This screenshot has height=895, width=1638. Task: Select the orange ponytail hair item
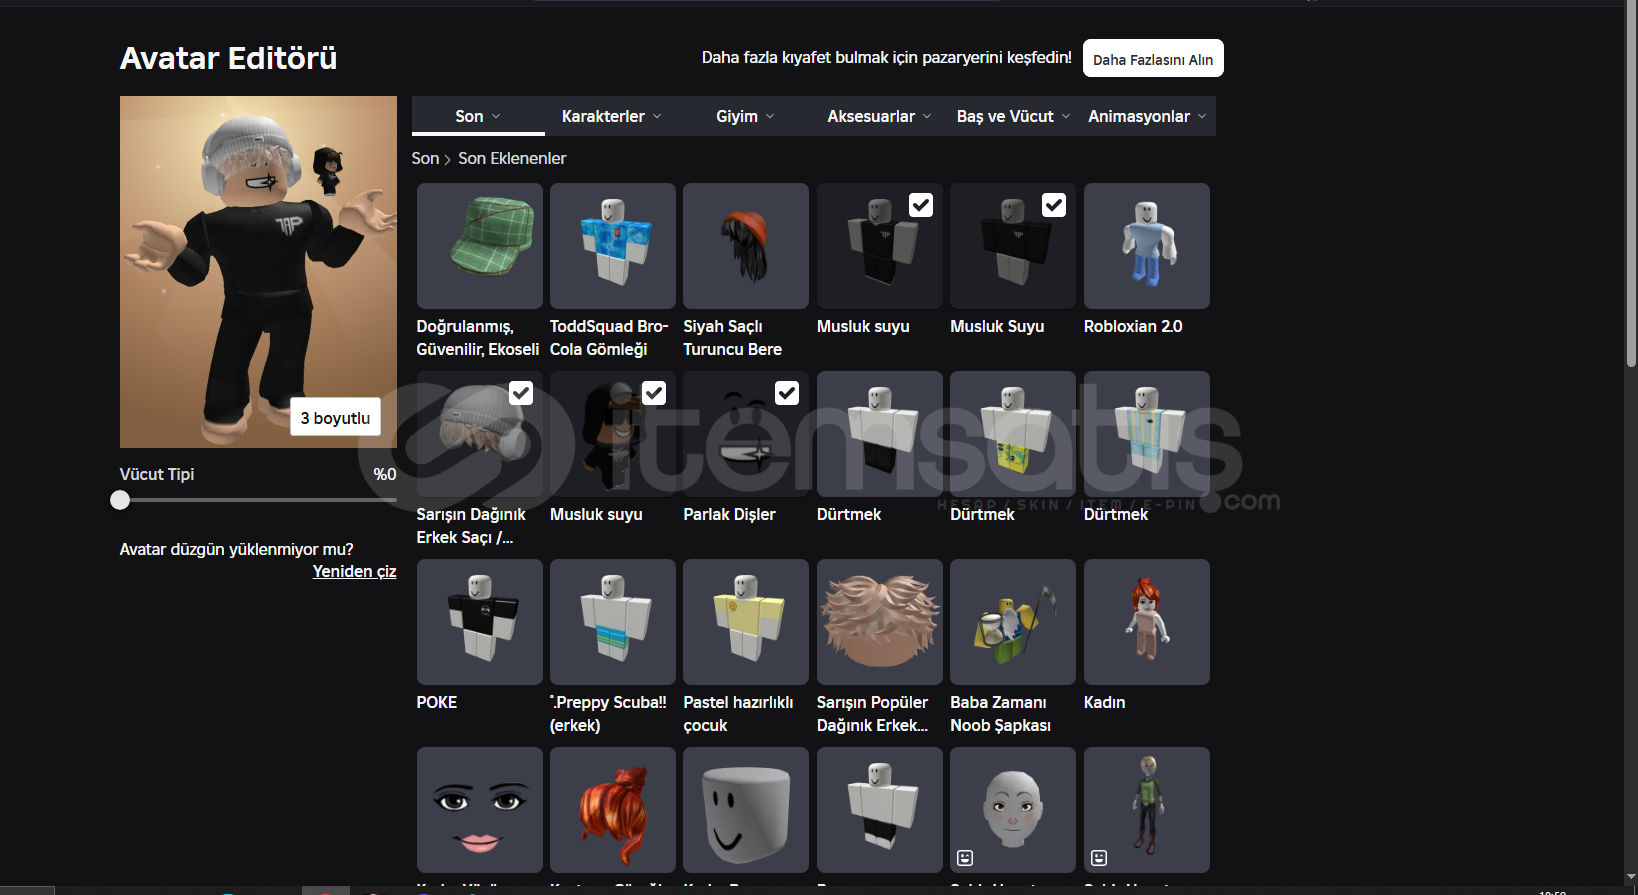(613, 810)
